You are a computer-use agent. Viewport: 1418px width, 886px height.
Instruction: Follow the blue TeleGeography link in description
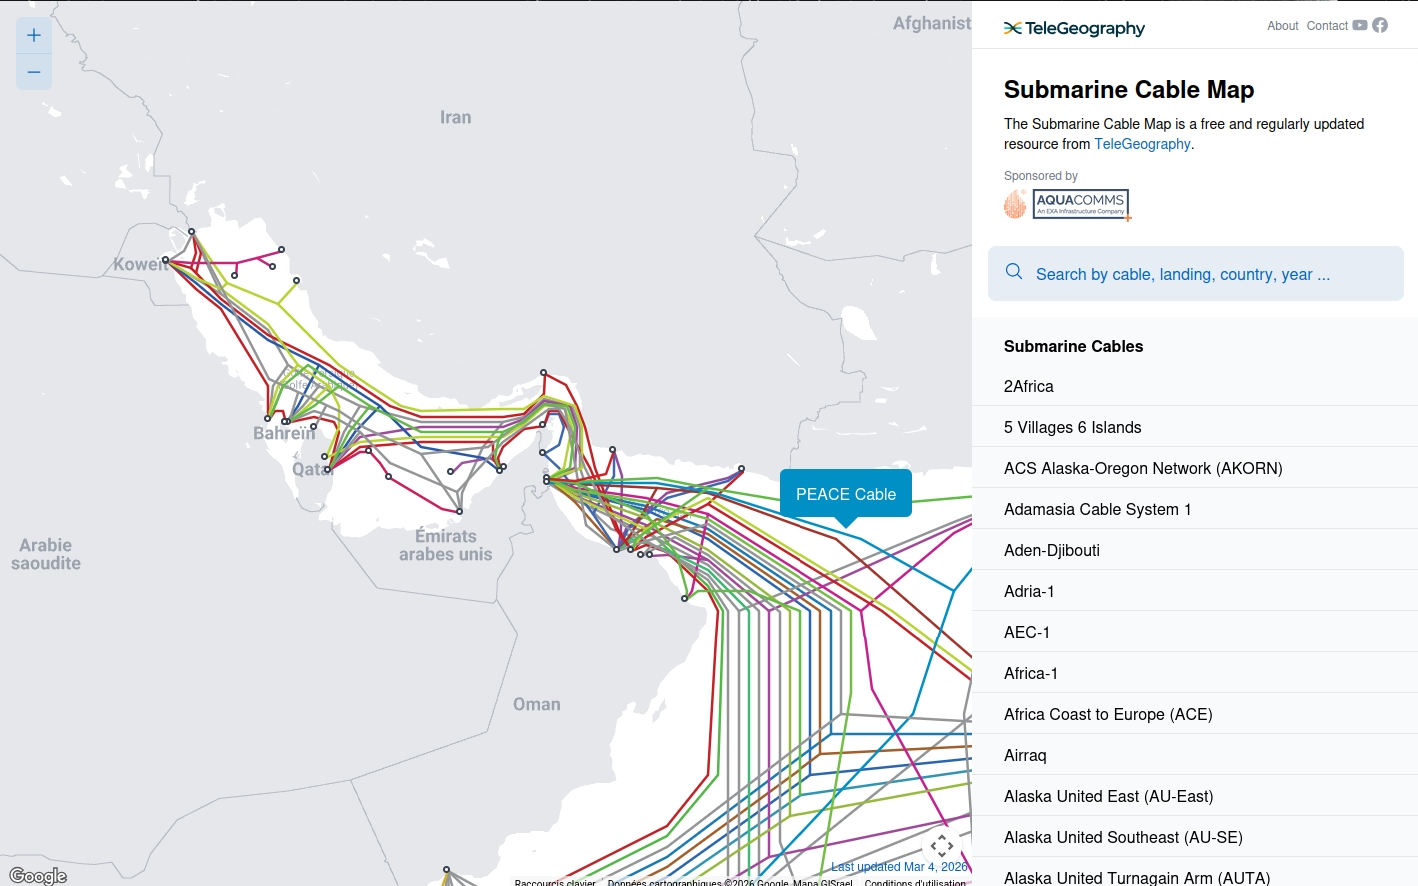click(1142, 144)
